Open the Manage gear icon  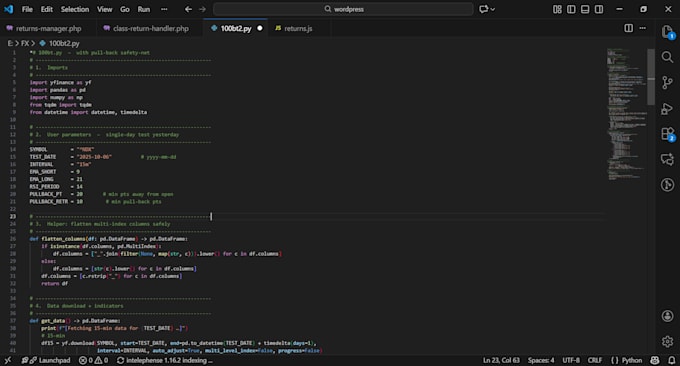coord(667,341)
